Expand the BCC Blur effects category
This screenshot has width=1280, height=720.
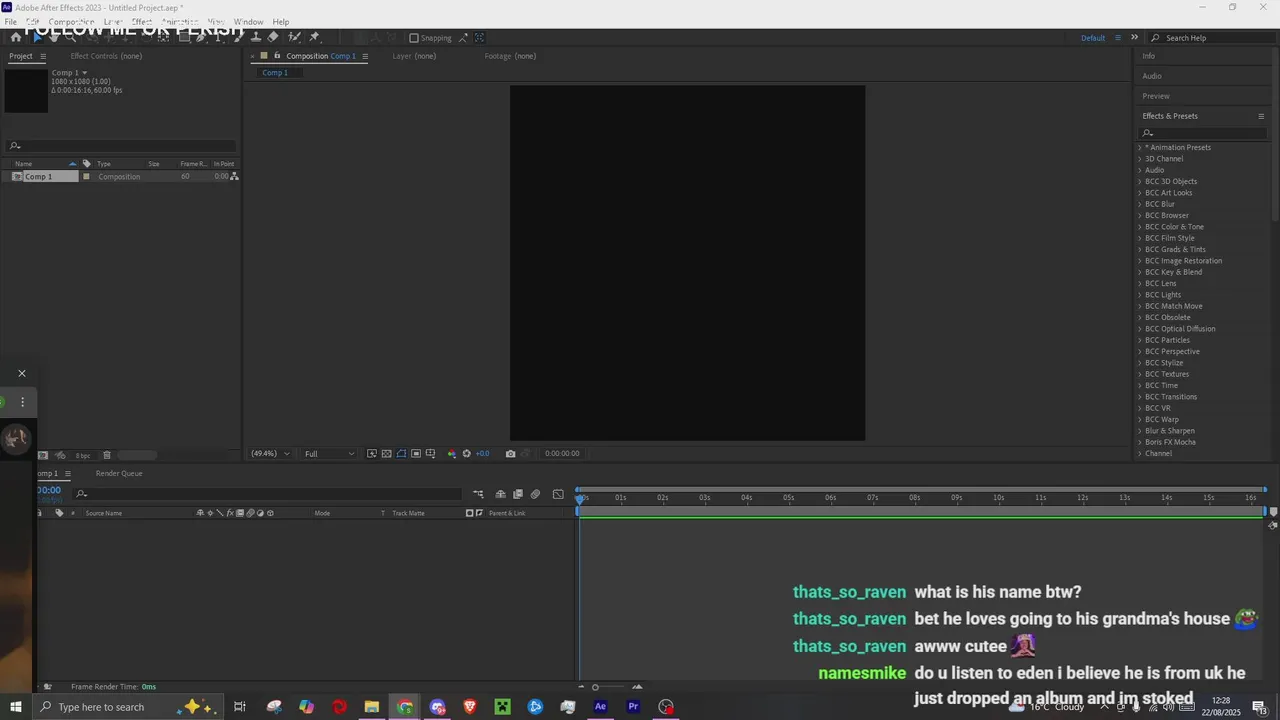pyautogui.click(x=1139, y=204)
